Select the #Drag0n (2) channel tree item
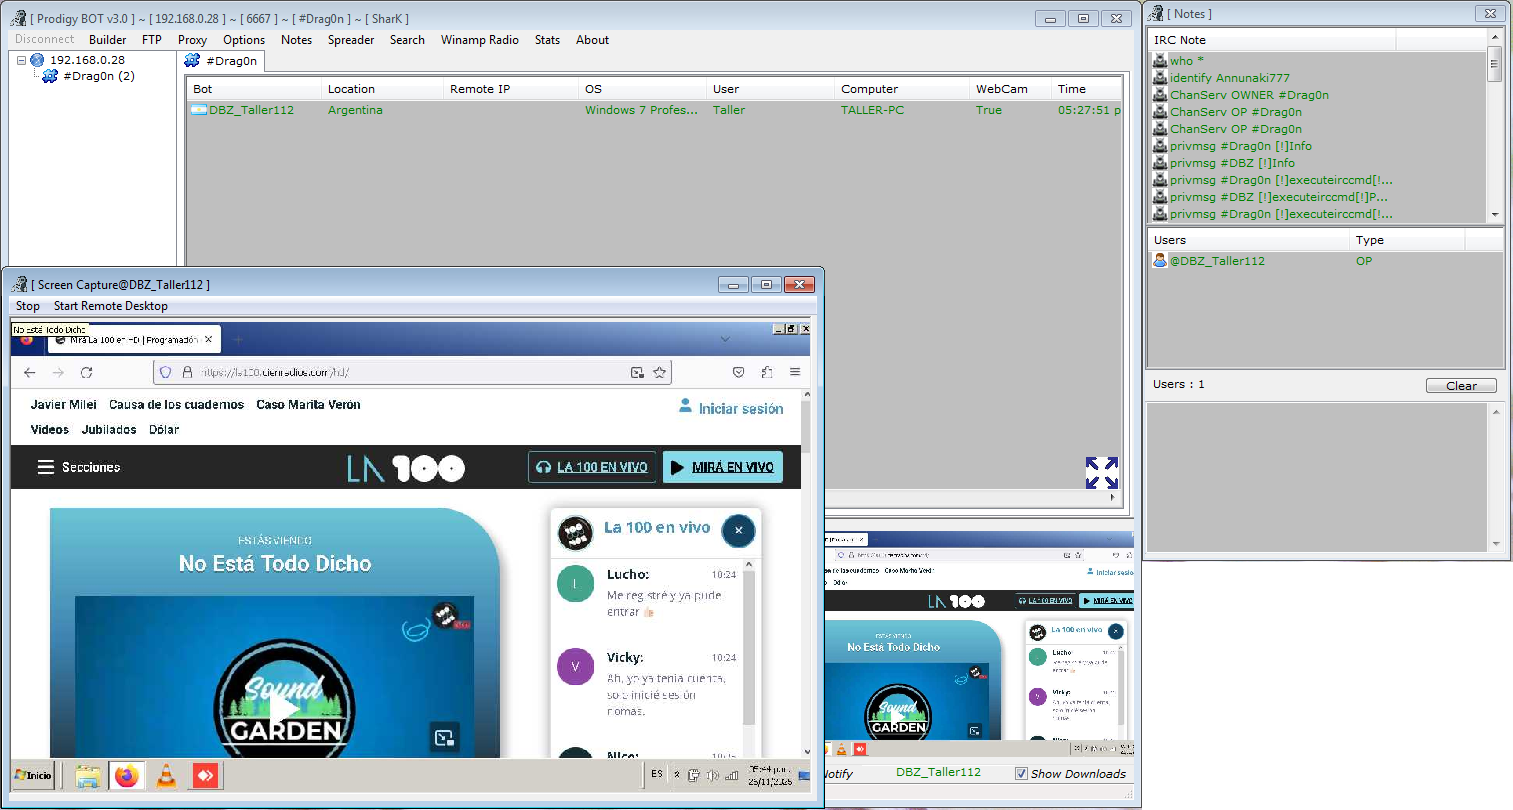 coord(98,76)
